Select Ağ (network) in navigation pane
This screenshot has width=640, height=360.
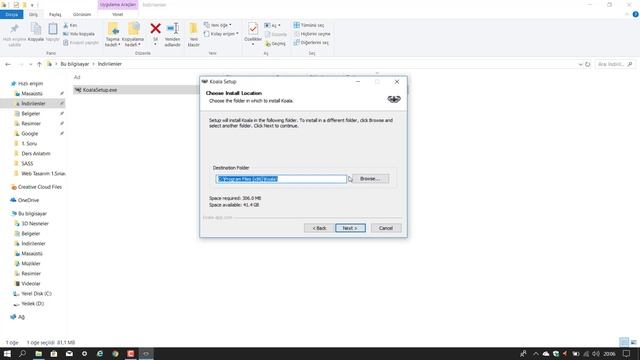[21, 317]
